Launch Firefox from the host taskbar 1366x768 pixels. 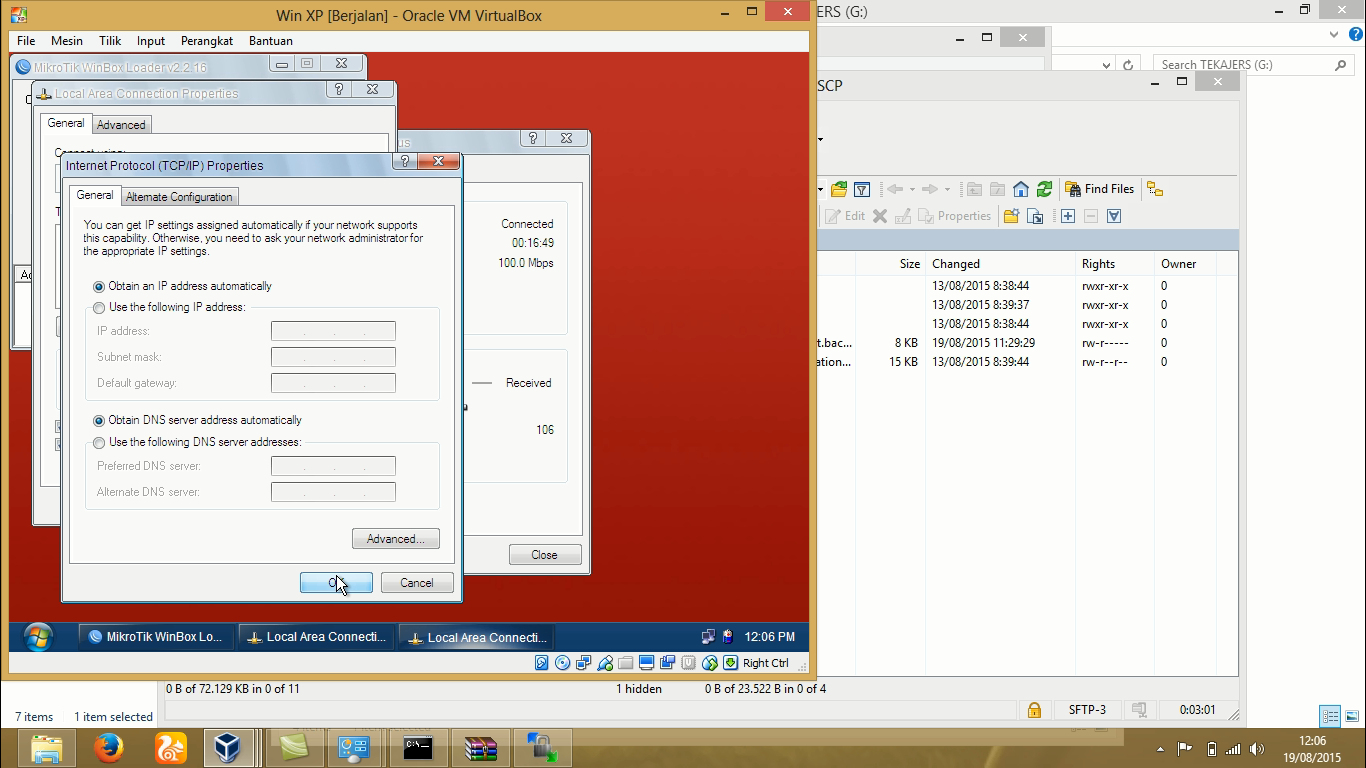[109, 747]
